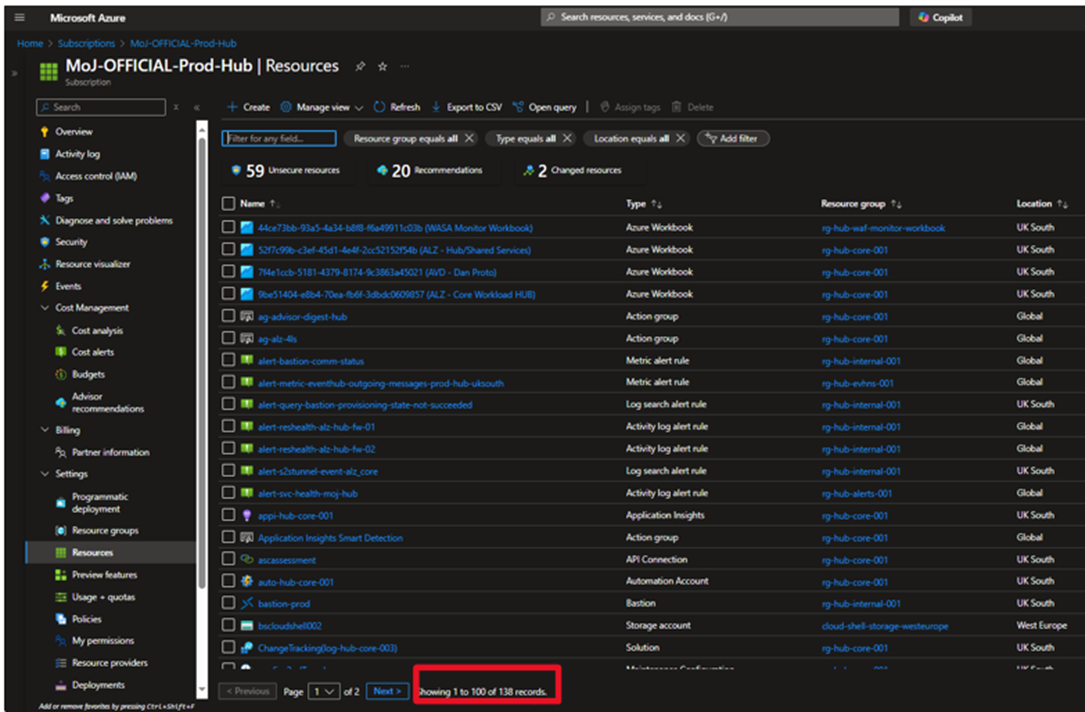Image resolution: width=1085 pixels, height=712 pixels.
Task: Check the ascassessment row checkbox
Action: click(228, 559)
